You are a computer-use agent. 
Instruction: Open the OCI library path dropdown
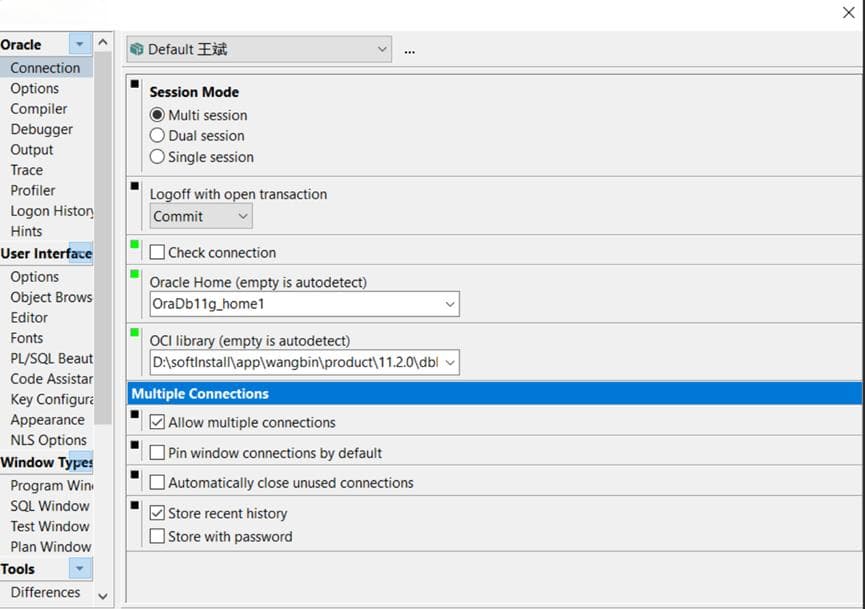[x=450, y=362]
